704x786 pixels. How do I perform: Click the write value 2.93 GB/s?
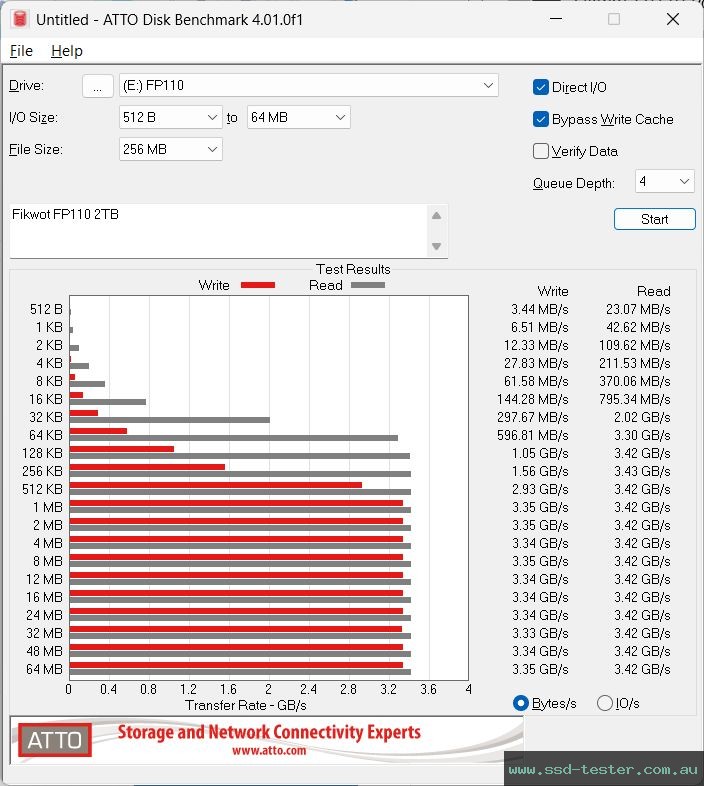(x=540, y=489)
